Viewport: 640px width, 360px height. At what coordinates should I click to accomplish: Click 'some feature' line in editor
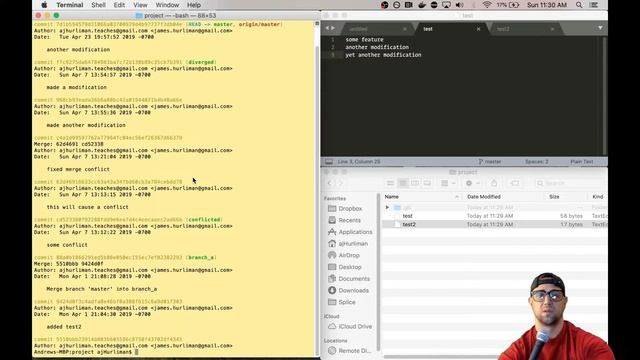point(364,40)
